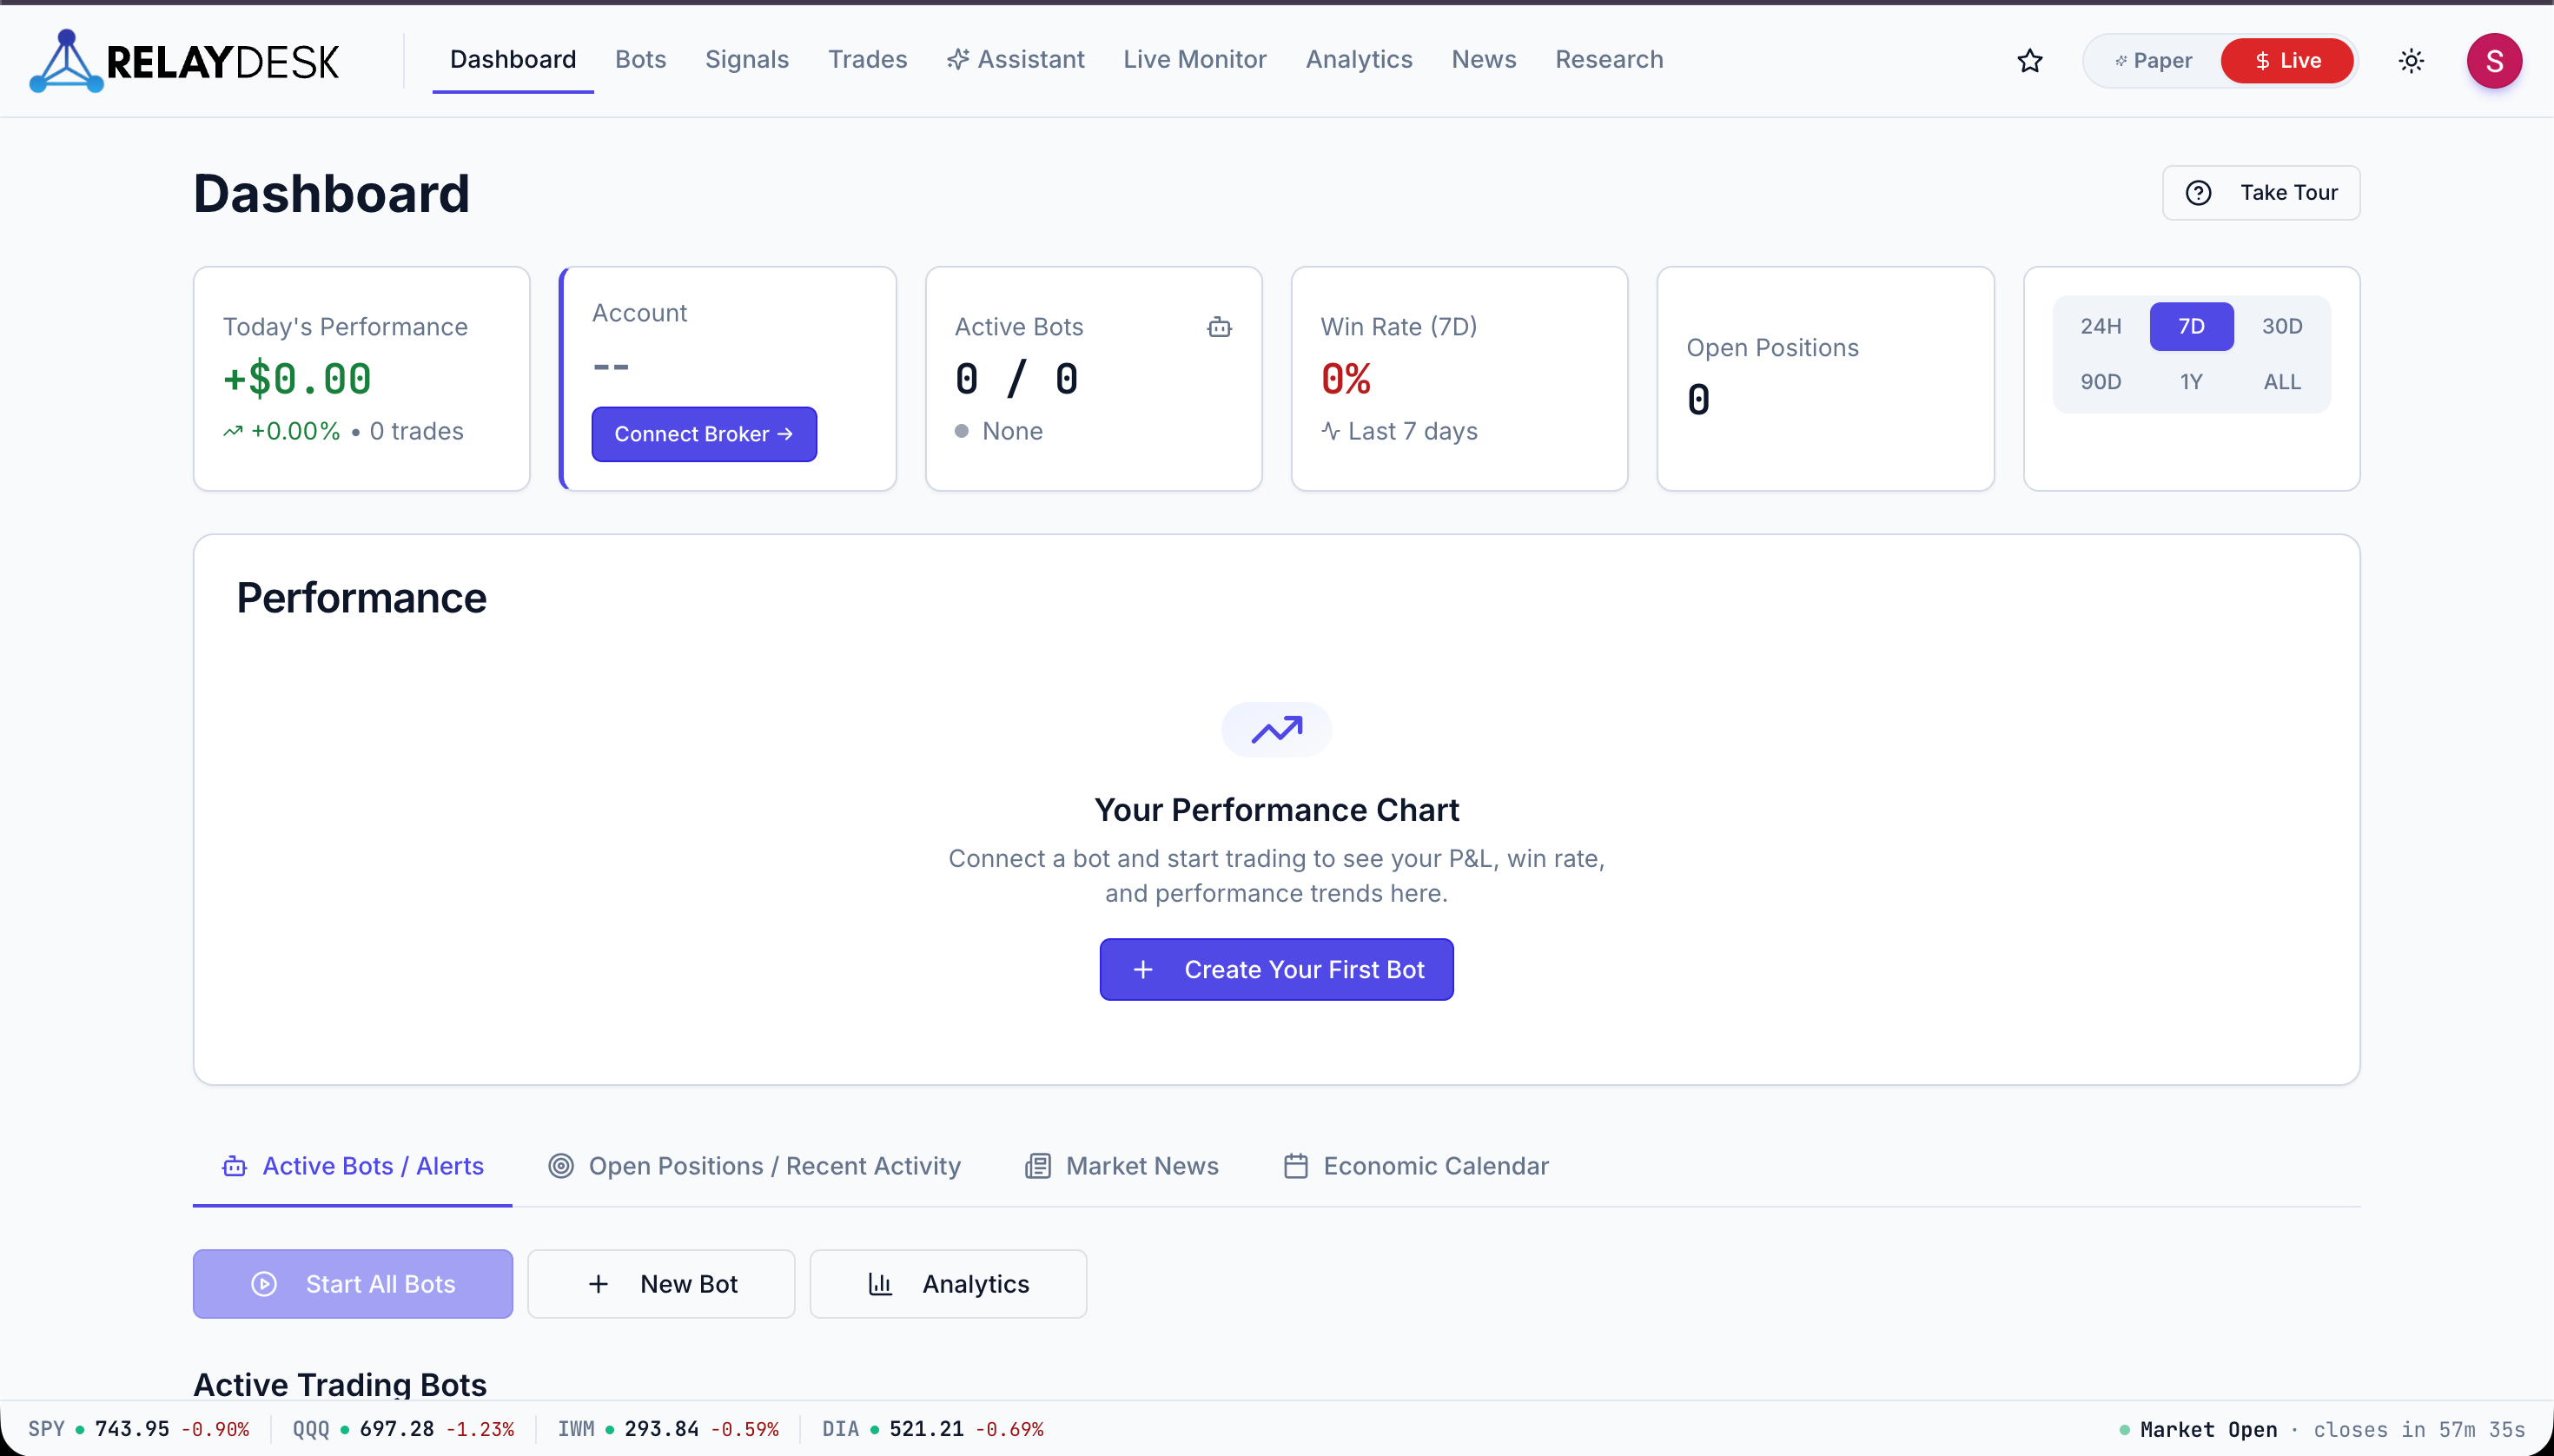Open the Trades nav item
2554x1456 pixels.
[x=867, y=60]
